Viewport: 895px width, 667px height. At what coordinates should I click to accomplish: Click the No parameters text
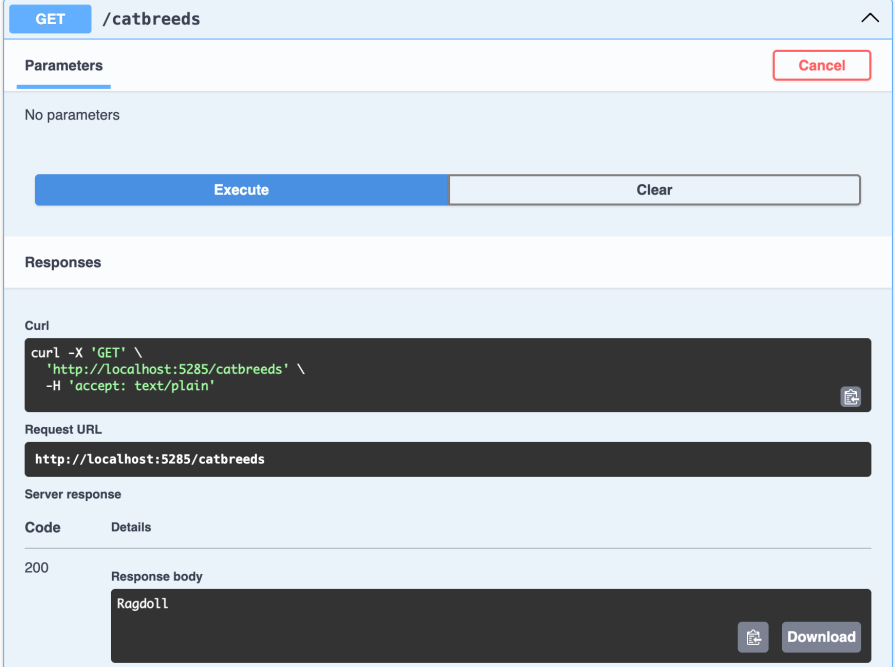pyautogui.click(x=72, y=115)
